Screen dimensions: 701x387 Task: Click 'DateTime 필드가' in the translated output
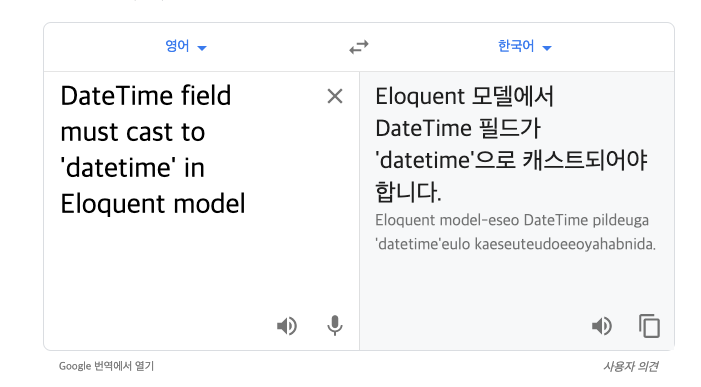pyautogui.click(x=458, y=128)
